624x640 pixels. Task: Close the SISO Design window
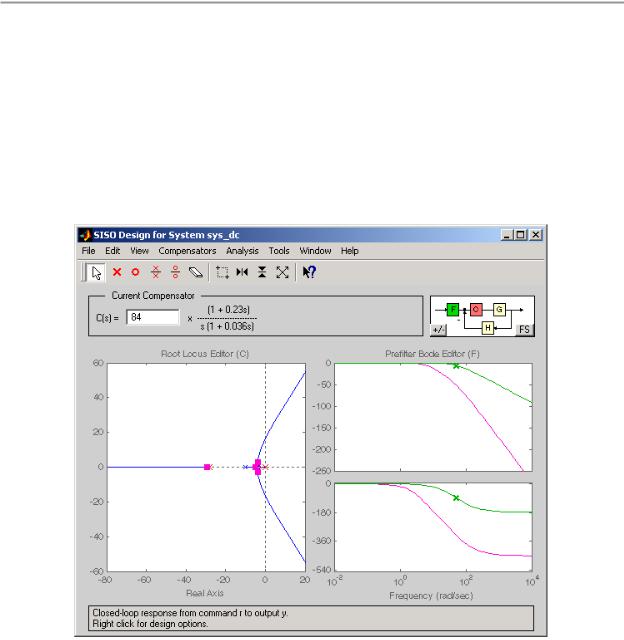[x=536, y=235]
